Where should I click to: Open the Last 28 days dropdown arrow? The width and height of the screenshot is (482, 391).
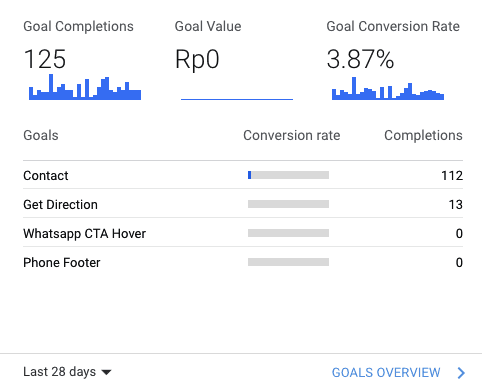click(x=106, y=372)
